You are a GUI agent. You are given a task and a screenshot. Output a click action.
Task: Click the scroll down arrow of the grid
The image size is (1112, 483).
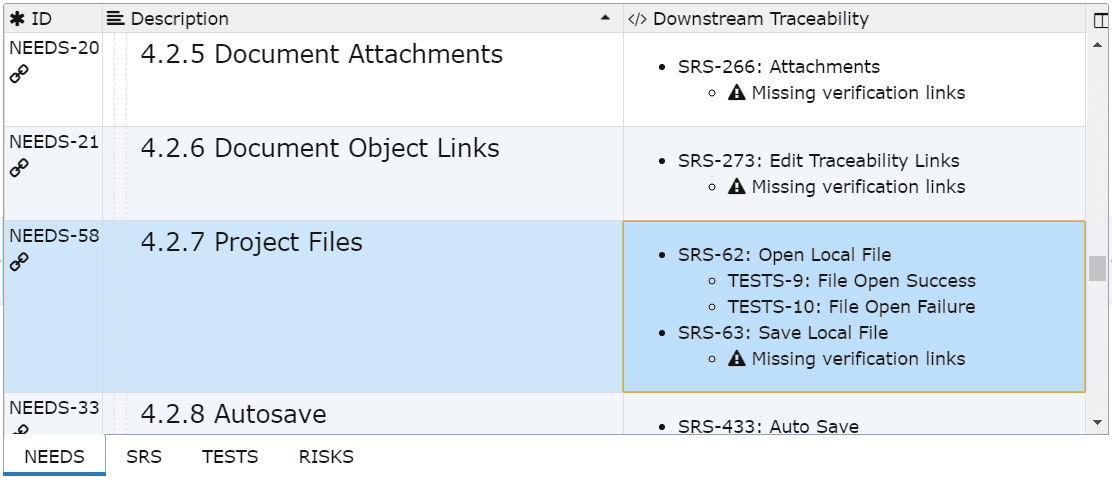pos(1097,423)
